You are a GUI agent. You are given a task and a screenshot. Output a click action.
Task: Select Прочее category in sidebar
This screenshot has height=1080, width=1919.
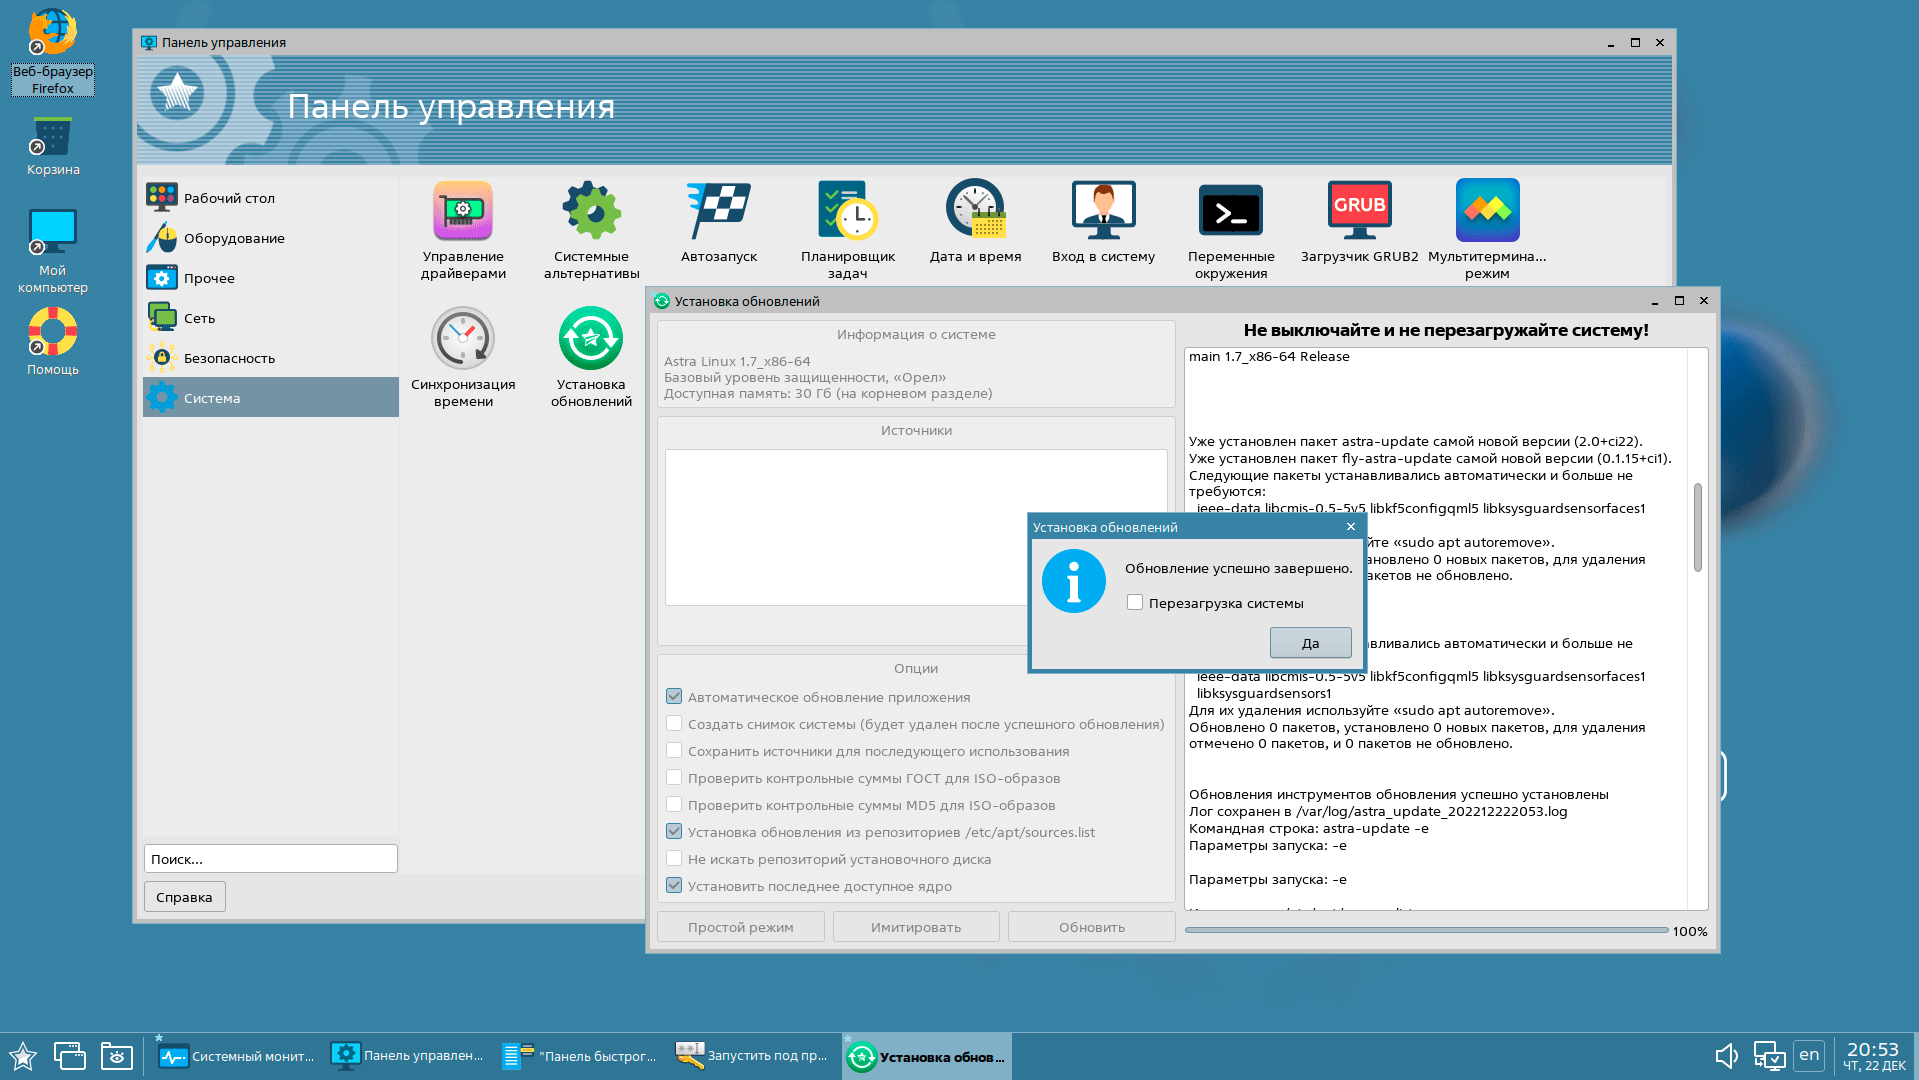tap(271, 278)
